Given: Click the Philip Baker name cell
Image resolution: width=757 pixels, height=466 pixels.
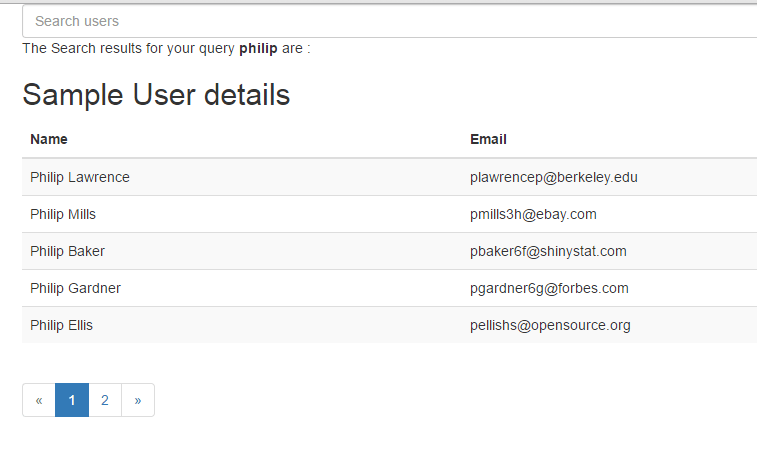Looking at the screenshot, I should click(67, 251).
